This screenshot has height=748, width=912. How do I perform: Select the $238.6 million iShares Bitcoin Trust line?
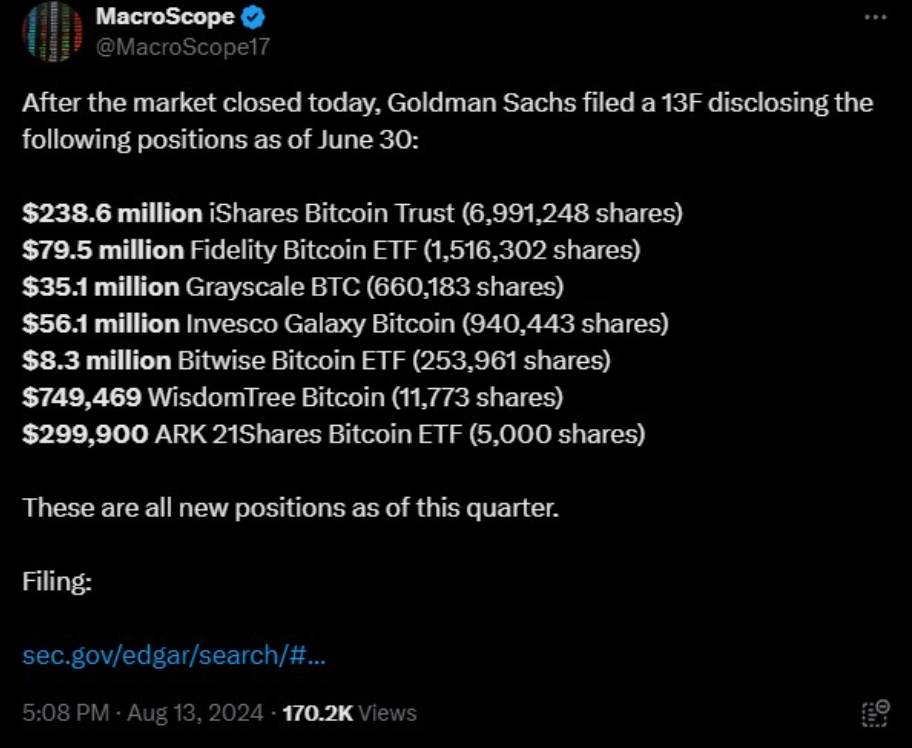(x=352, y=213)
